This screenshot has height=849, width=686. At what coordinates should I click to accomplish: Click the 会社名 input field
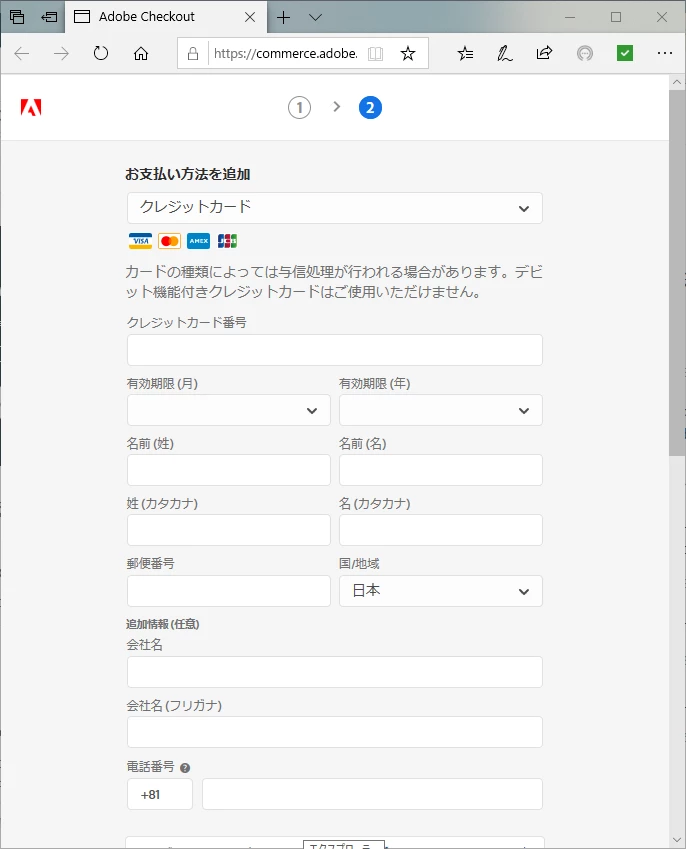coord(335,672)
